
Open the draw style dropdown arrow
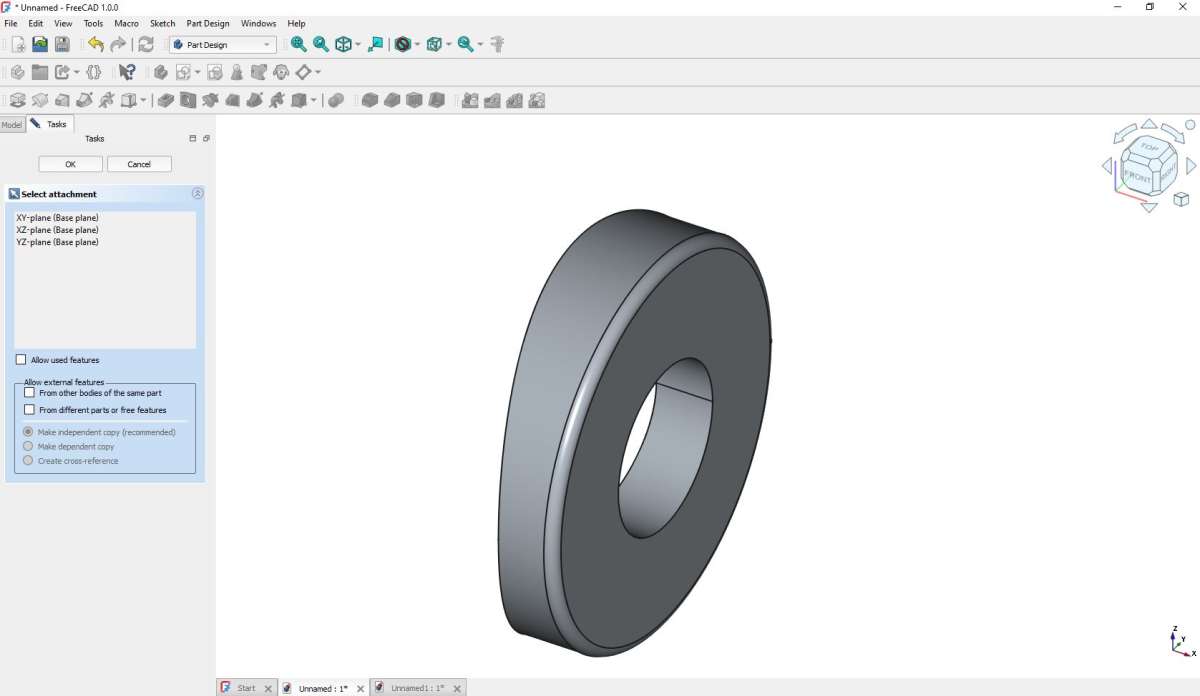coord(417,44)
